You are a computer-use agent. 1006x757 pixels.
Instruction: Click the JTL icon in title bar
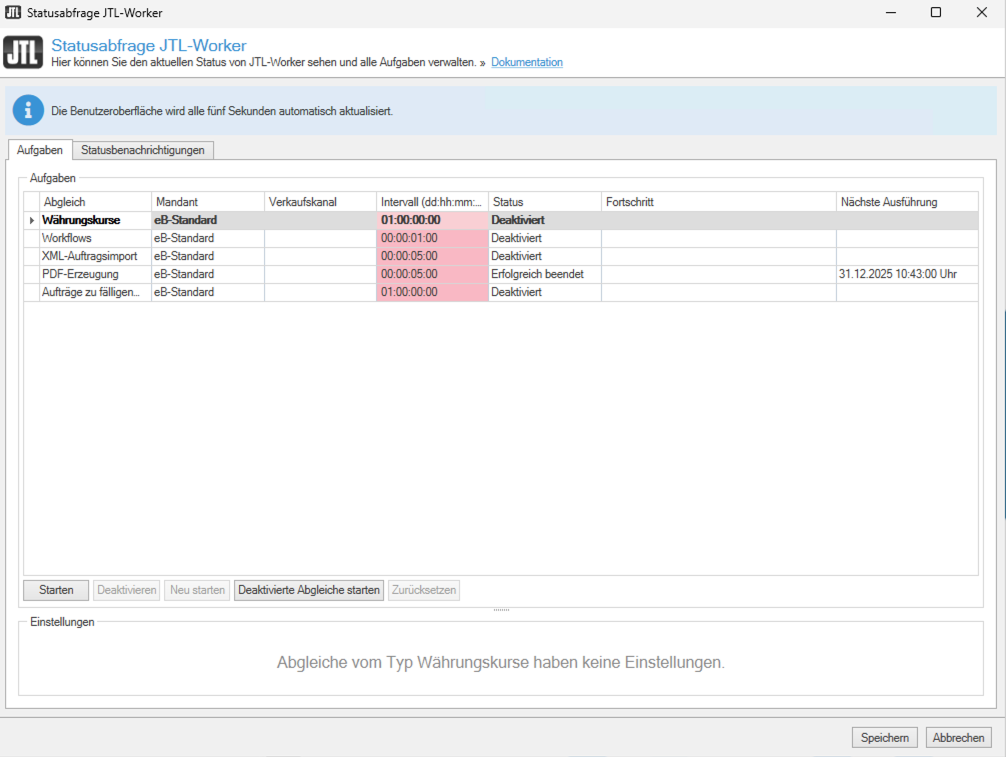tap(13, 13)
